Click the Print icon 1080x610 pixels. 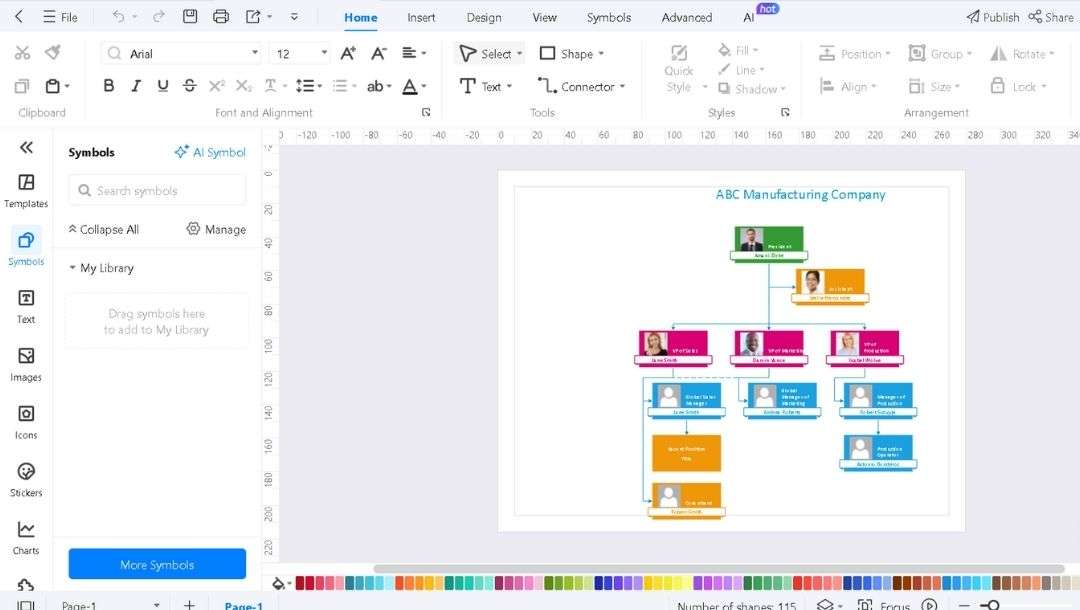tap(220, 16)
